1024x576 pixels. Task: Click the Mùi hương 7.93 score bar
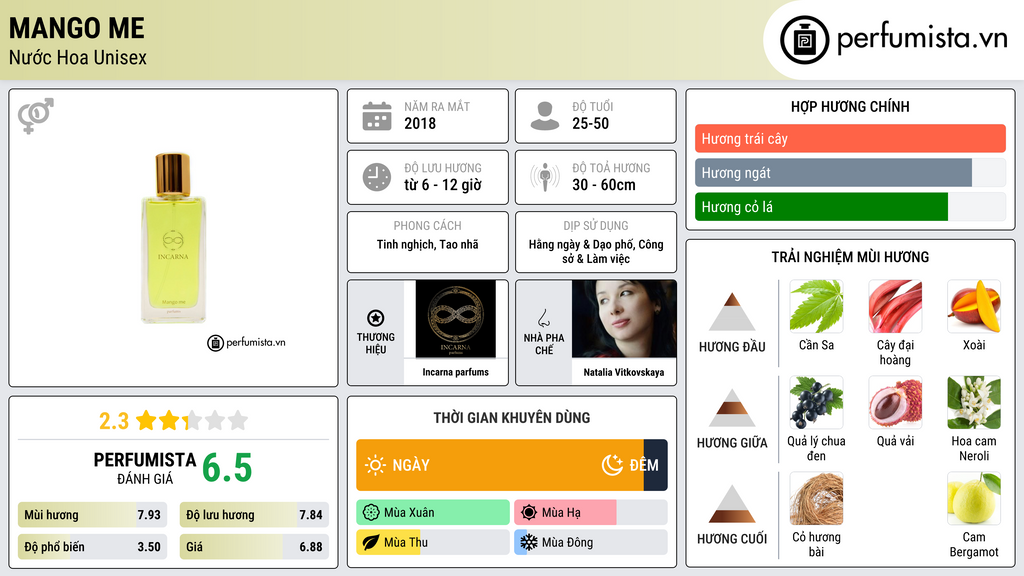point(92,515)
